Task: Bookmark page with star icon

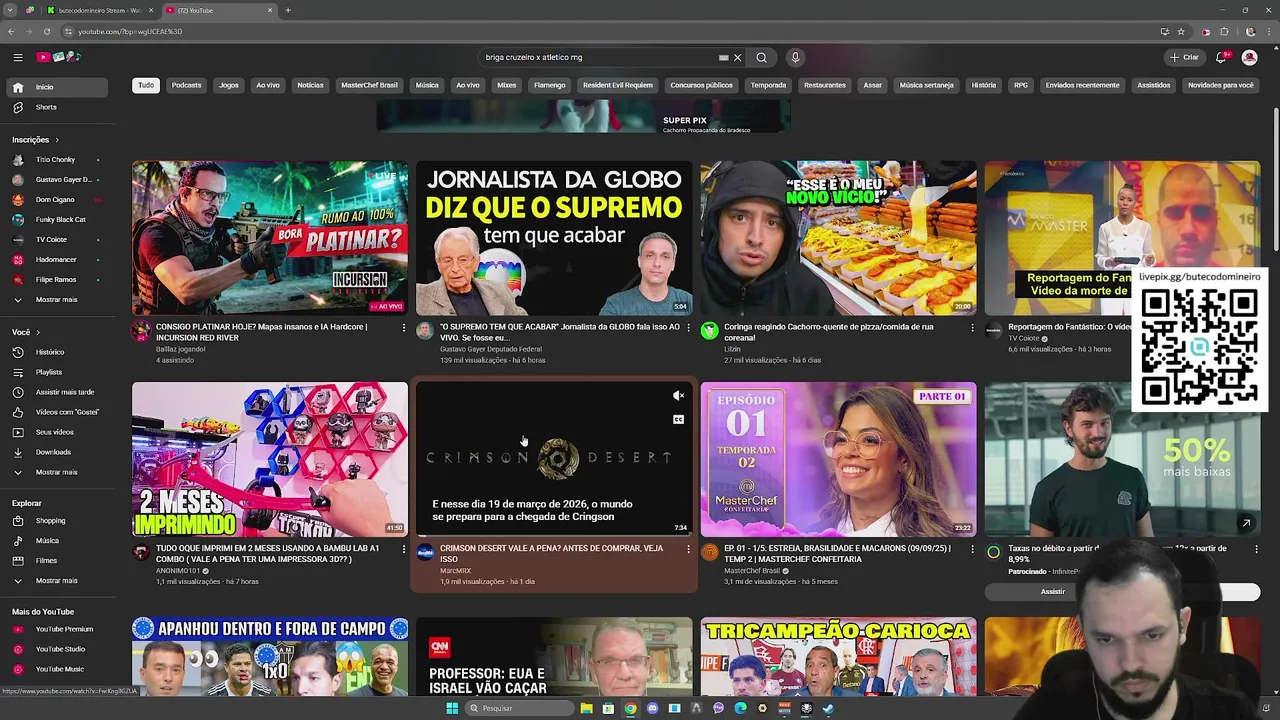Action: (x=1181, y=31)
